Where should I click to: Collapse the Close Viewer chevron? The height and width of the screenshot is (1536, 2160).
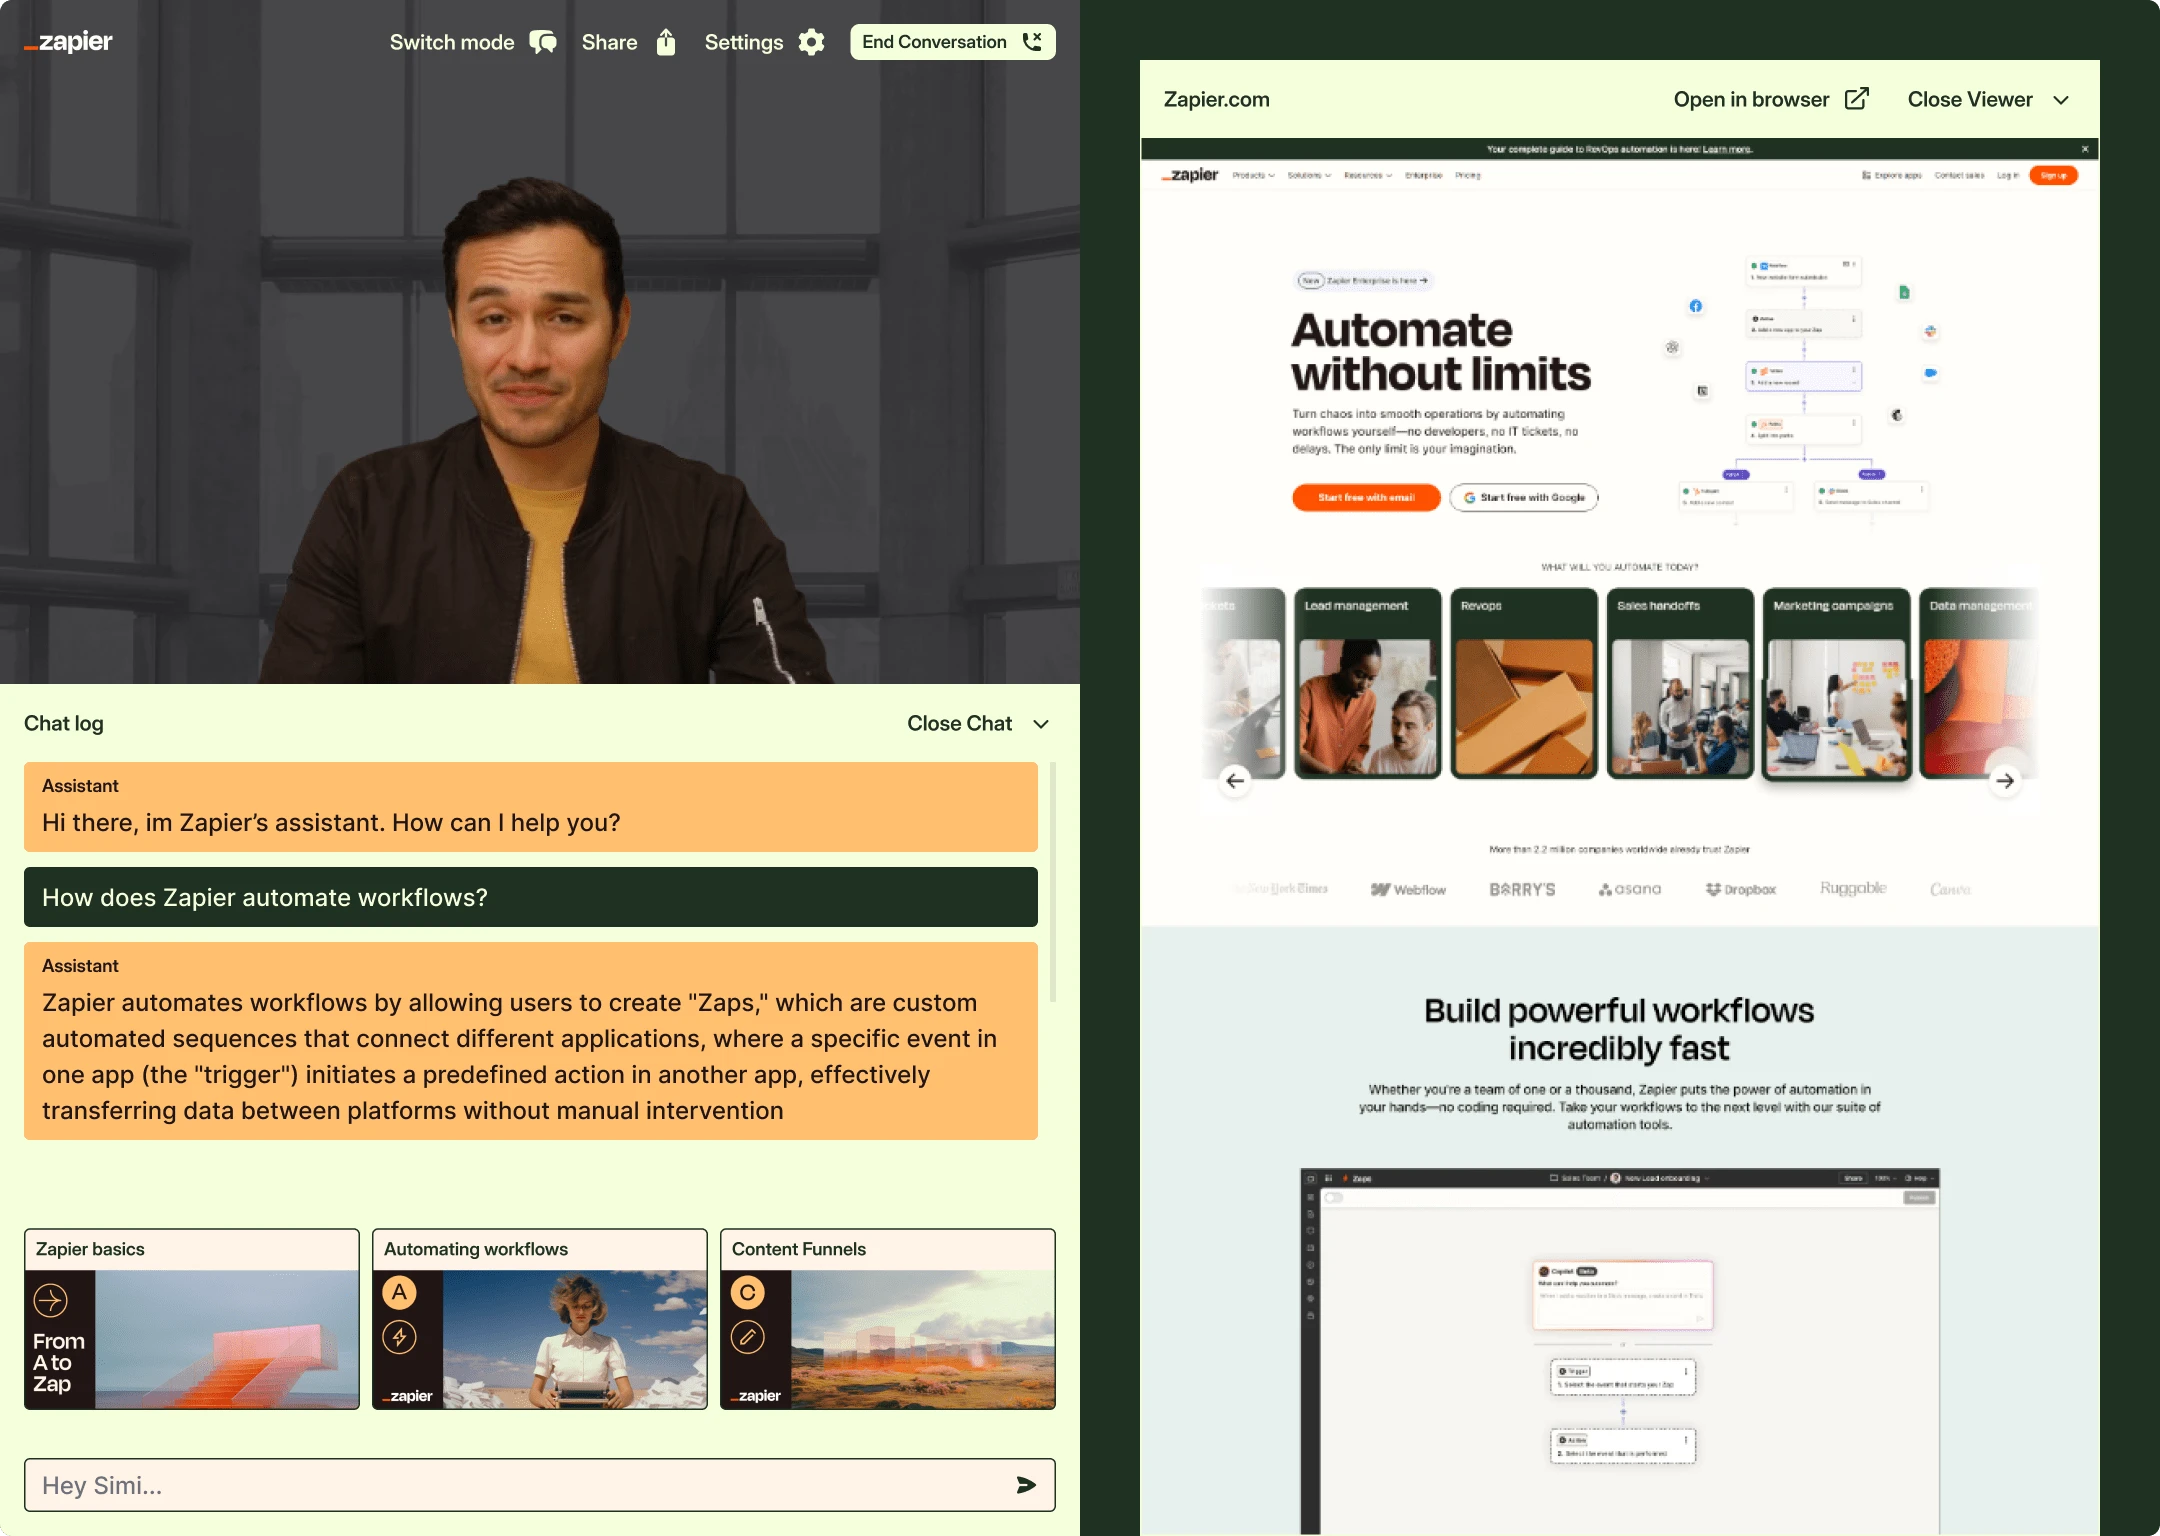tap(2061, 100)
